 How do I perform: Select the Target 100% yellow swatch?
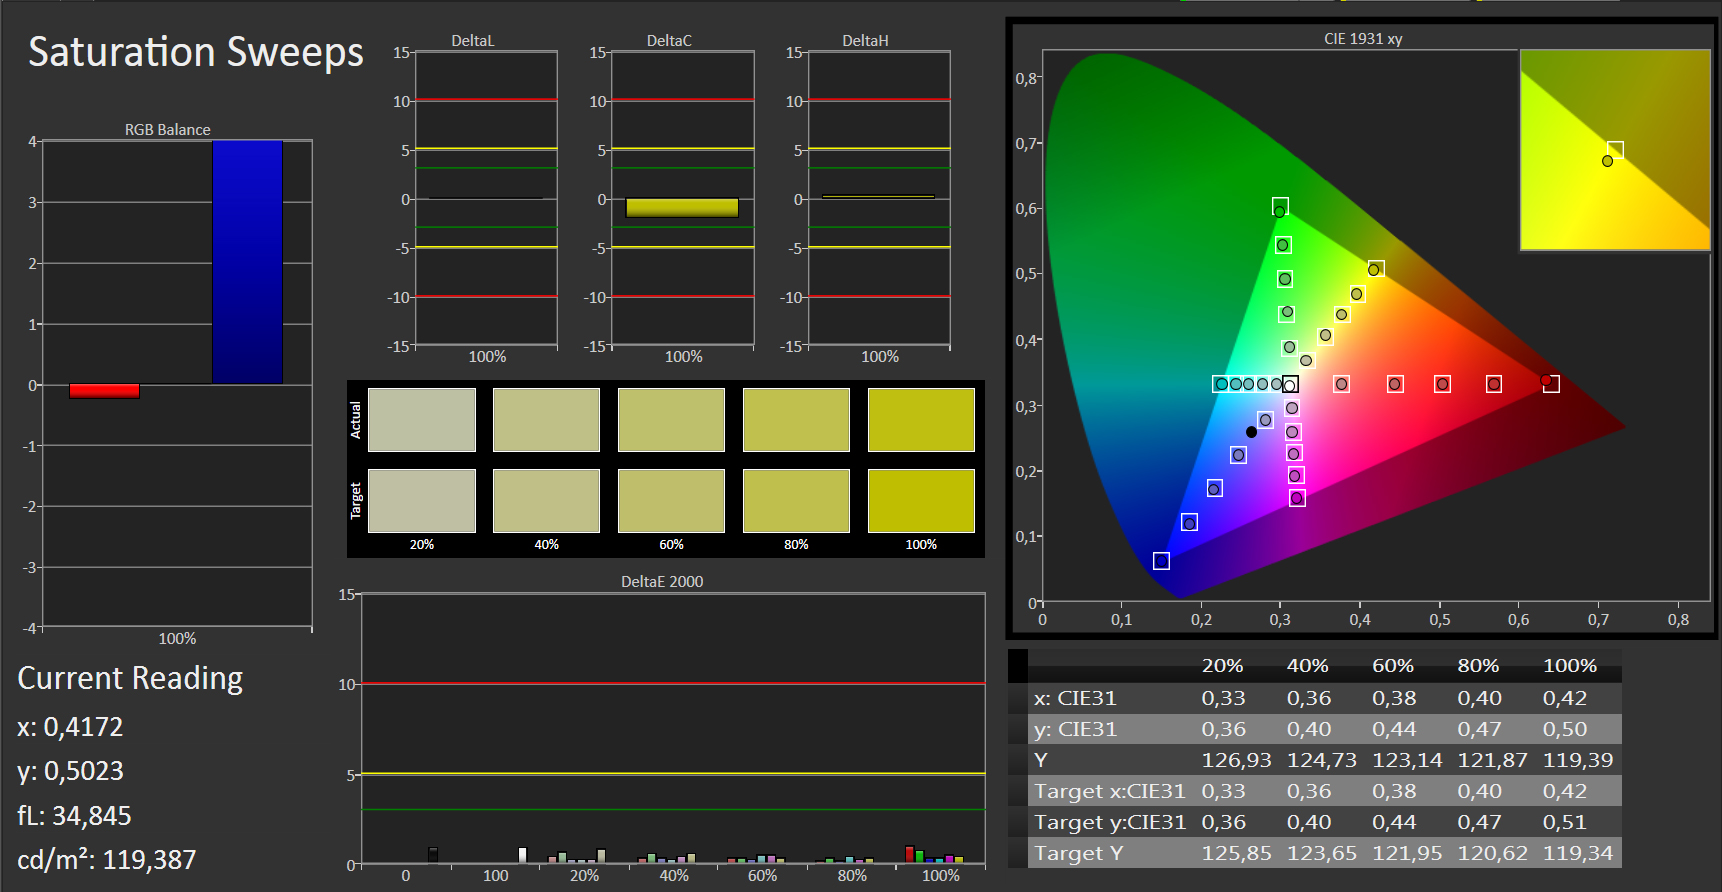920,501
